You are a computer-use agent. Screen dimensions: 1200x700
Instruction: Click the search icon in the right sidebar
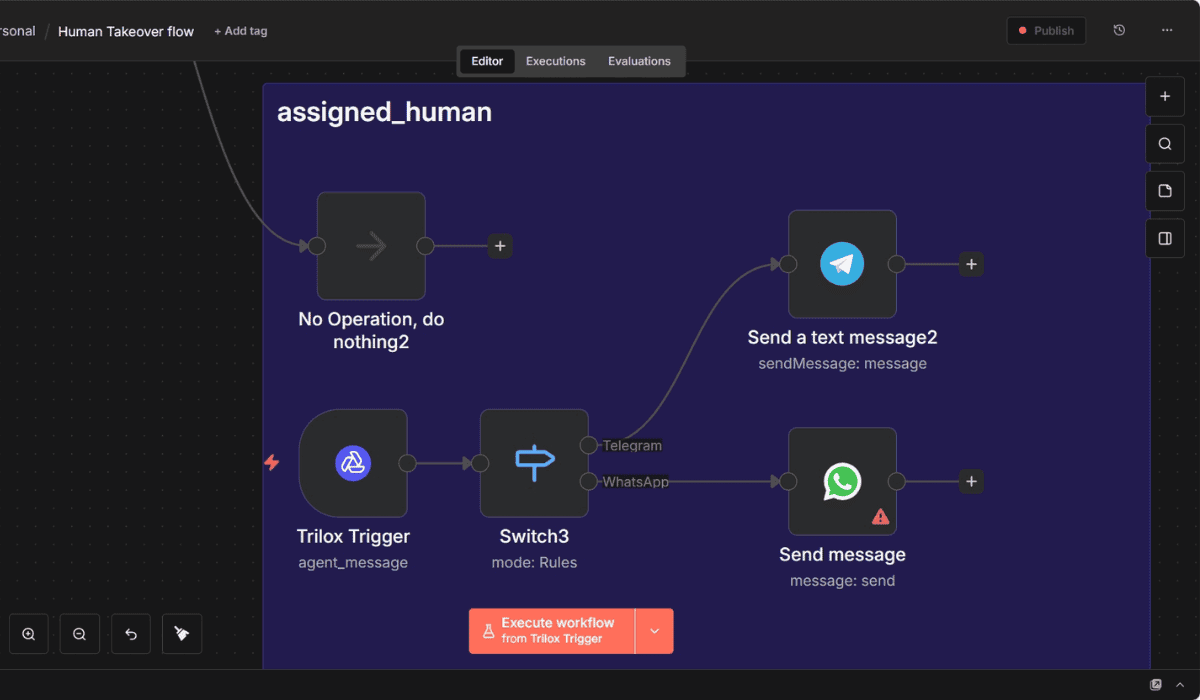pyautogui.click(x=1164, y=143)
